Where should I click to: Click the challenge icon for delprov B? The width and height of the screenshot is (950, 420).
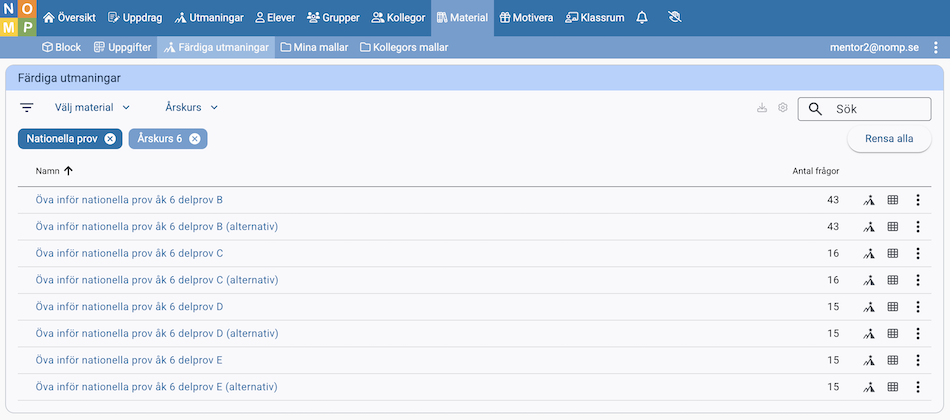pos(869,200)
